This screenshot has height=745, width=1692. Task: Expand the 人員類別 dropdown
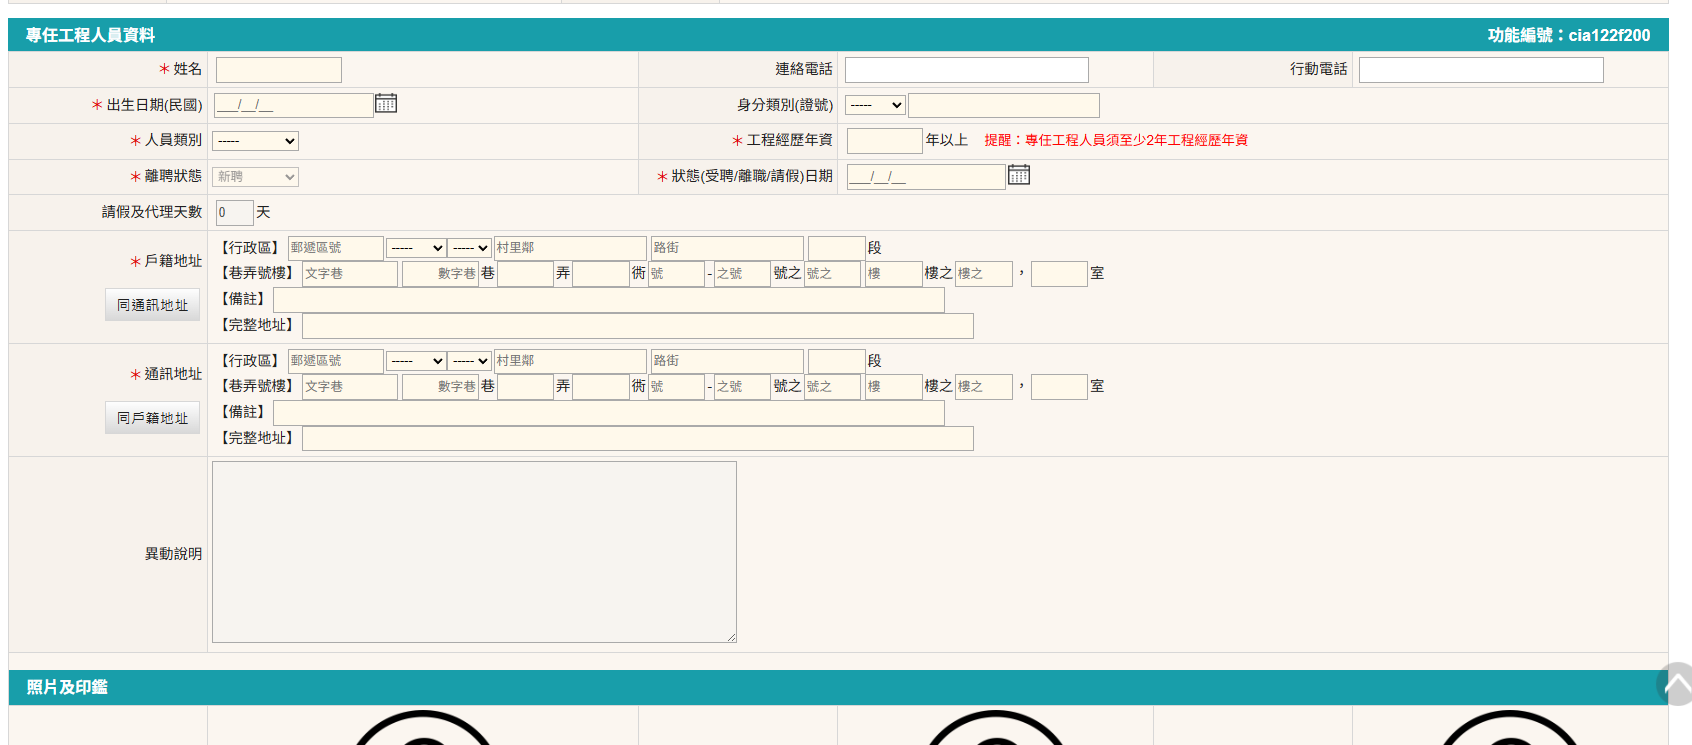[255, 141]
